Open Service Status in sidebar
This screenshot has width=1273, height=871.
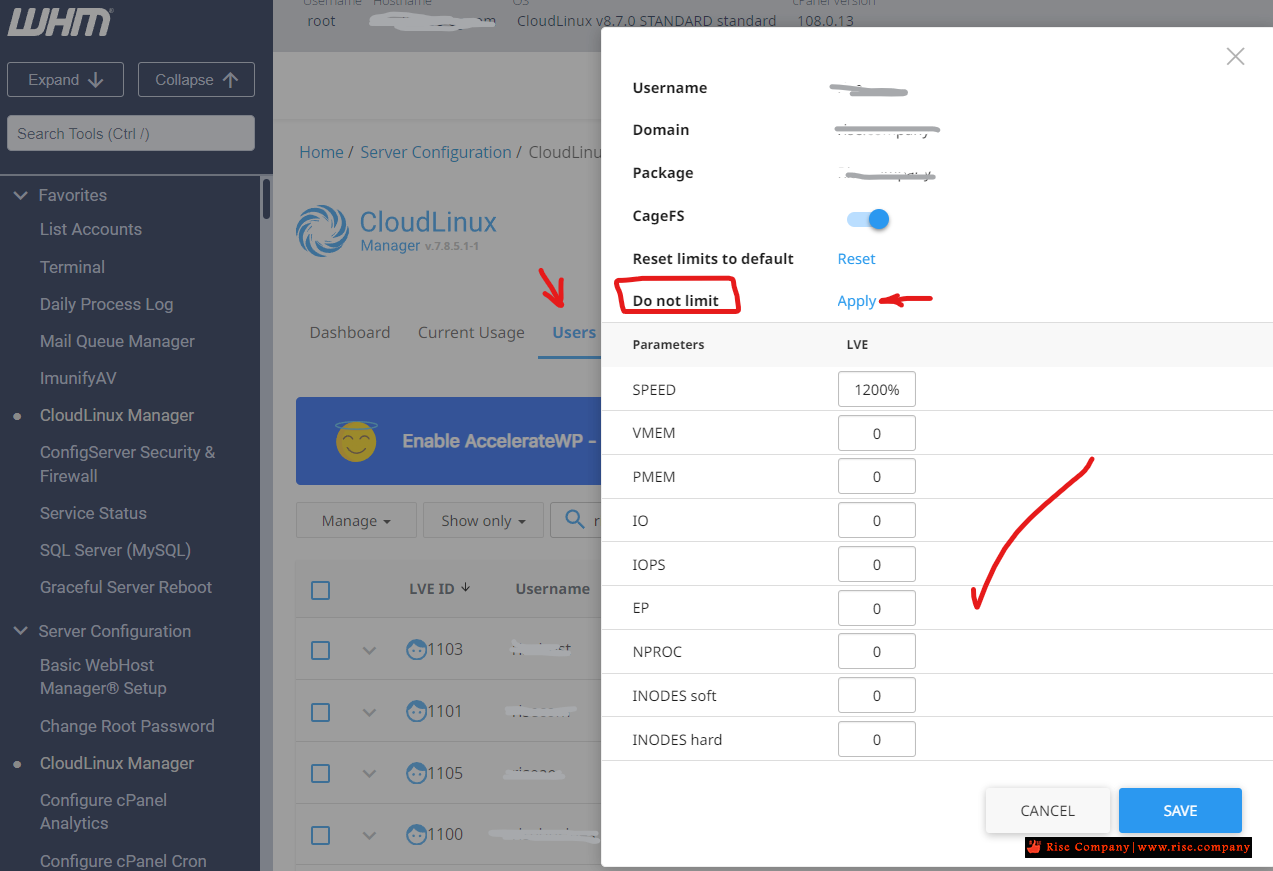pyautogui.click(x=93, y=513)
